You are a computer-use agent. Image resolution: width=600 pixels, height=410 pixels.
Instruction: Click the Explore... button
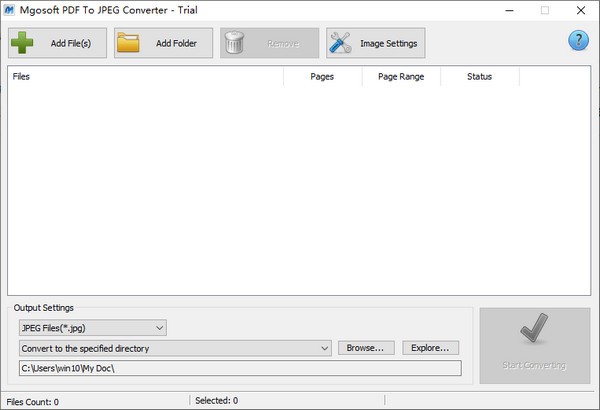point(430,348)
